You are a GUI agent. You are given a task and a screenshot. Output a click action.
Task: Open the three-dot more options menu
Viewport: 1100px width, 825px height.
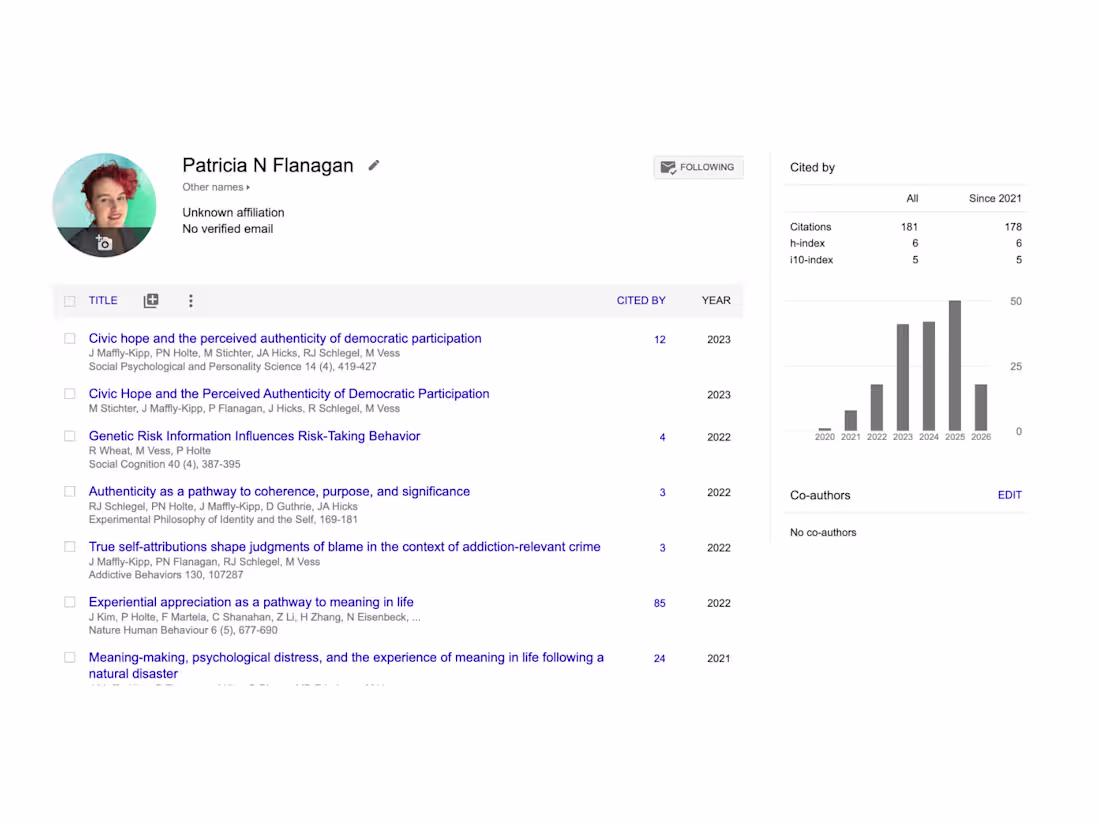coord(190,300)
